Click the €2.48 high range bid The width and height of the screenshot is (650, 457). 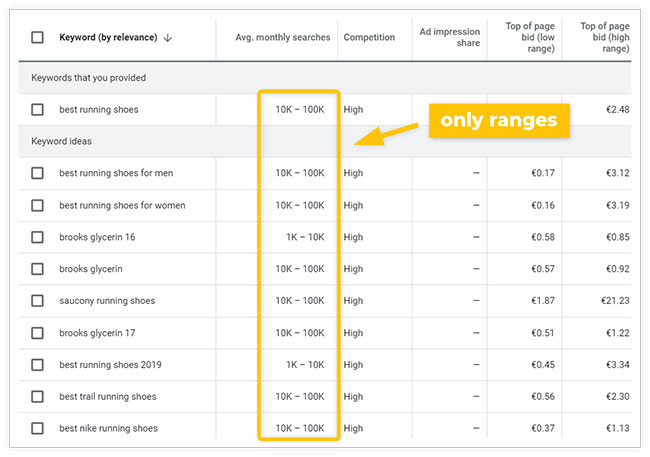point(617,109)
